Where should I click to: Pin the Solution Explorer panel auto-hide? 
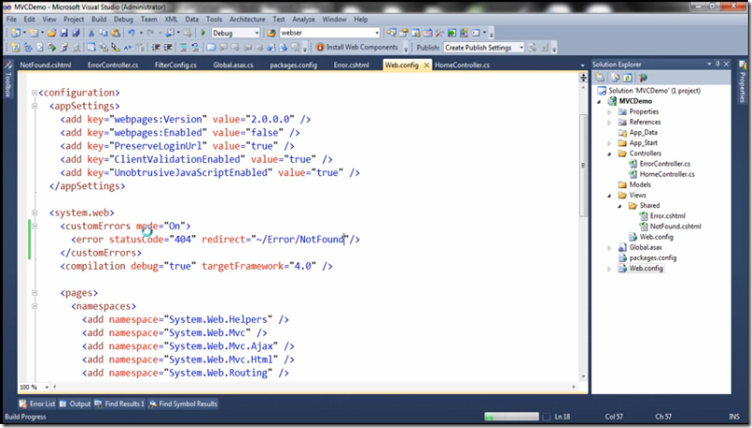pos(717,64)
